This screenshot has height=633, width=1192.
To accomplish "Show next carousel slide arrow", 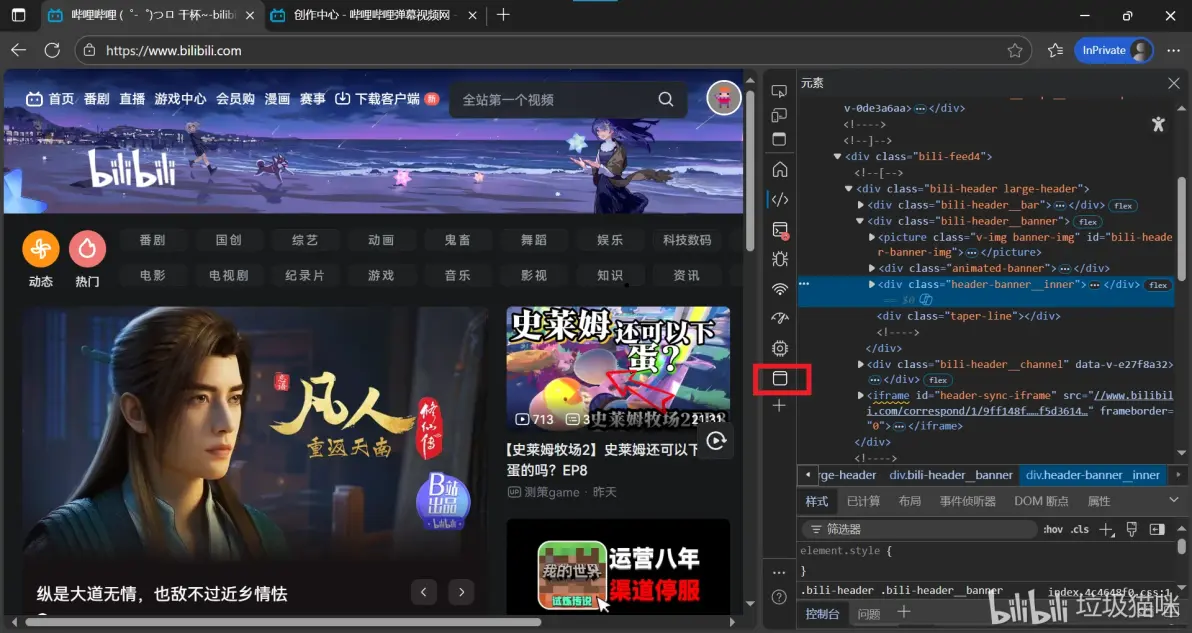I will [x=461, y=592].
